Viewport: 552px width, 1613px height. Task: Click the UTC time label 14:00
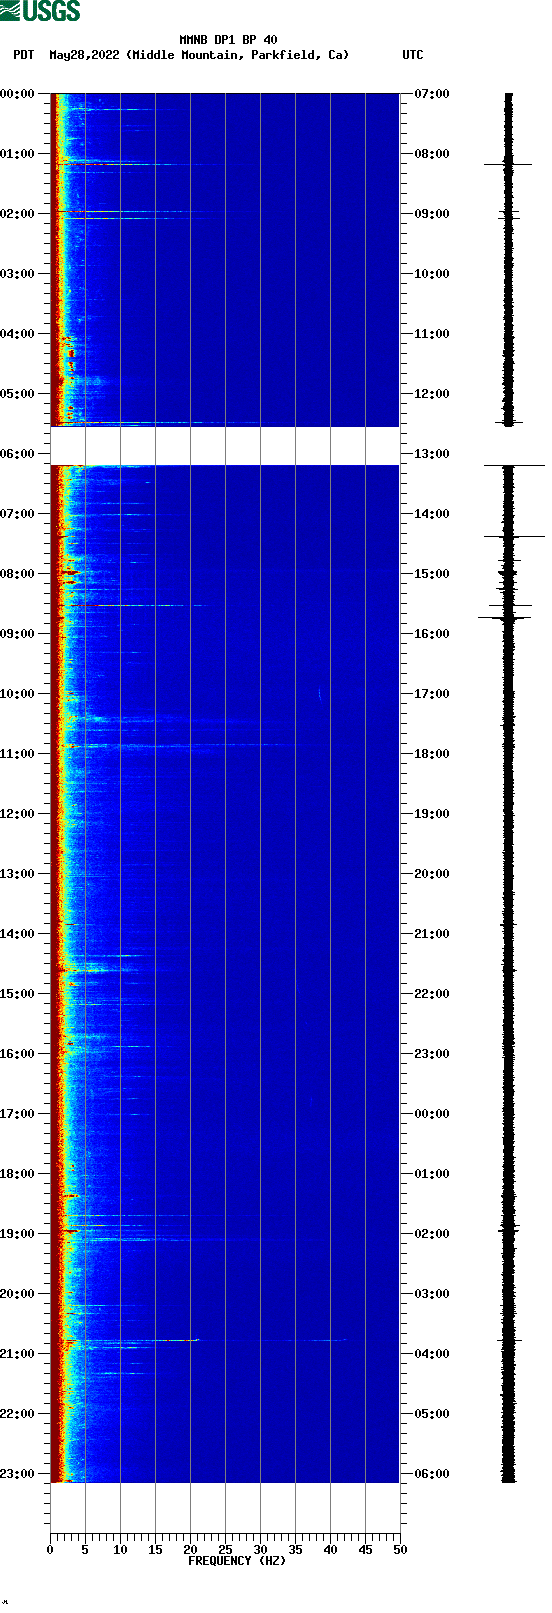tap(432, 514)
